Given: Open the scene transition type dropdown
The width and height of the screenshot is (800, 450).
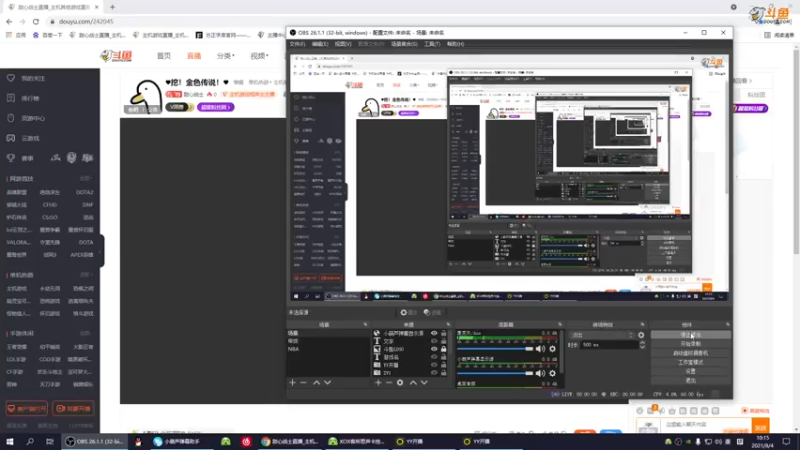Looking at the screenshot, I should pyautogui.click(x=602, y=335).
